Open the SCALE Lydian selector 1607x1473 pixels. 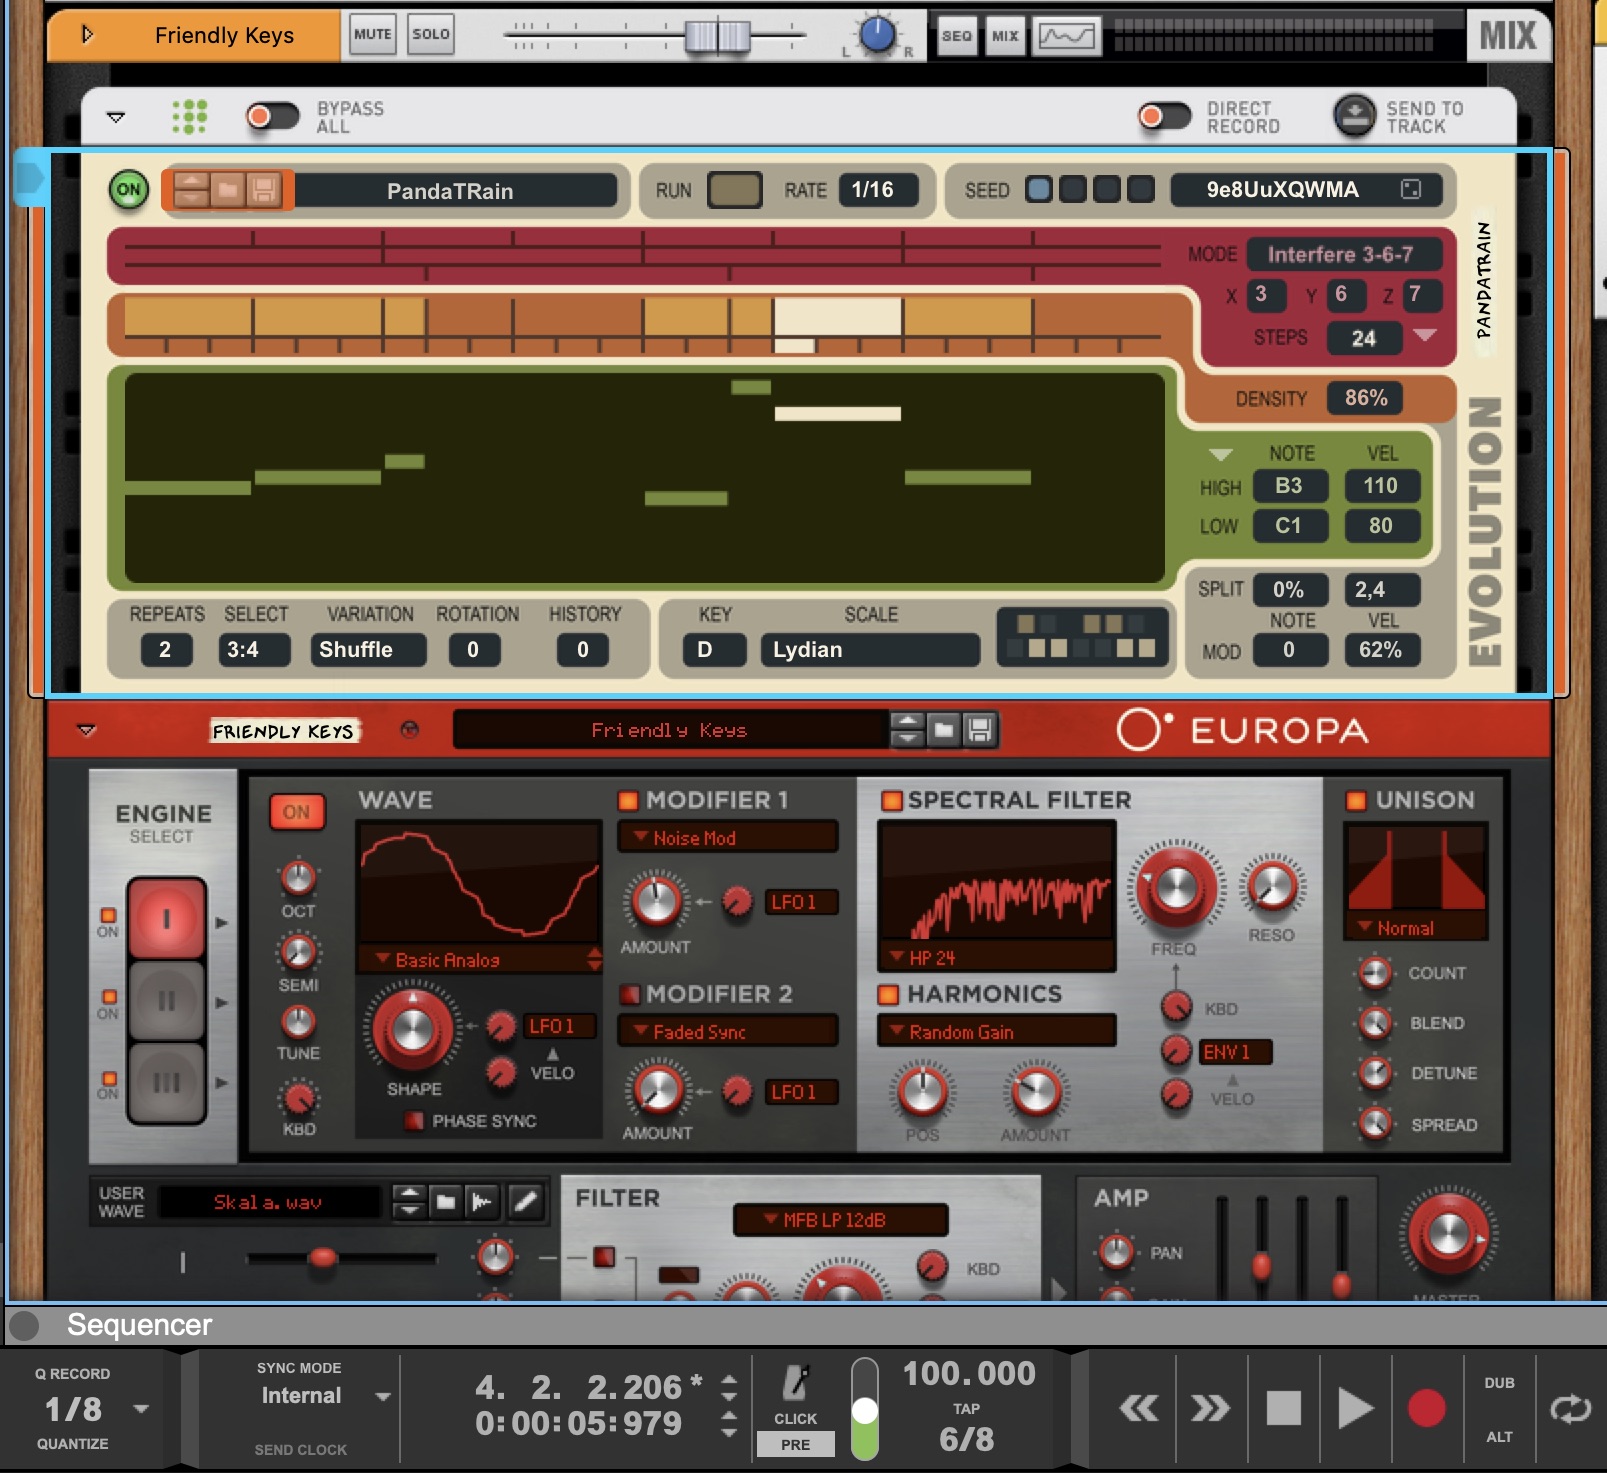tap(869, 650)
